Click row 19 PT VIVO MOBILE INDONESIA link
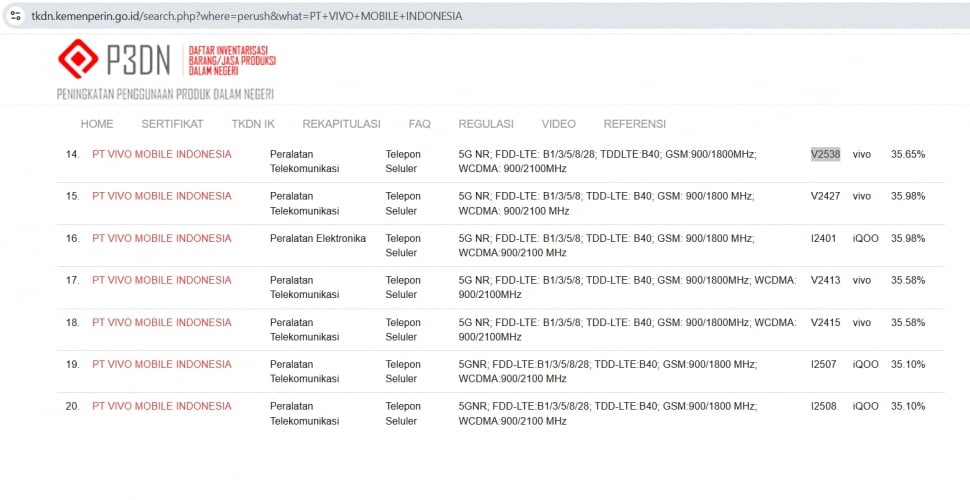 click(161, 364)
